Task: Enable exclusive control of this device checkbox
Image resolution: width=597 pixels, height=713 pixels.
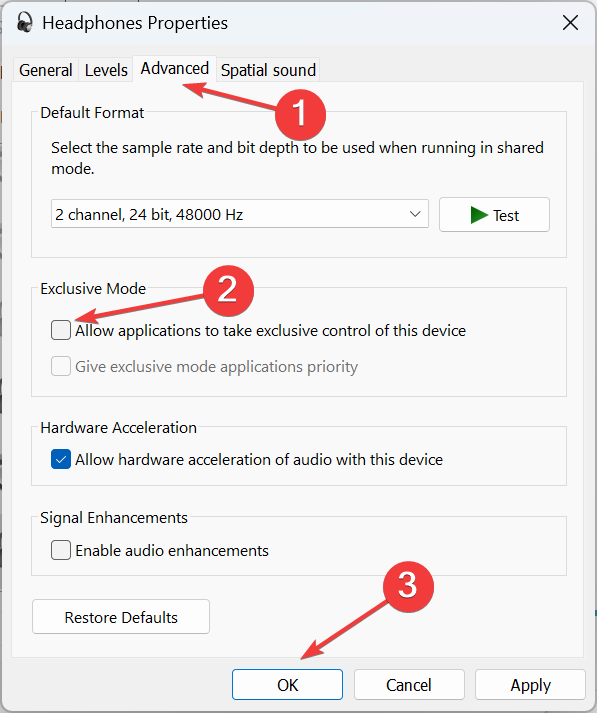Action: [x=61, y=330]
